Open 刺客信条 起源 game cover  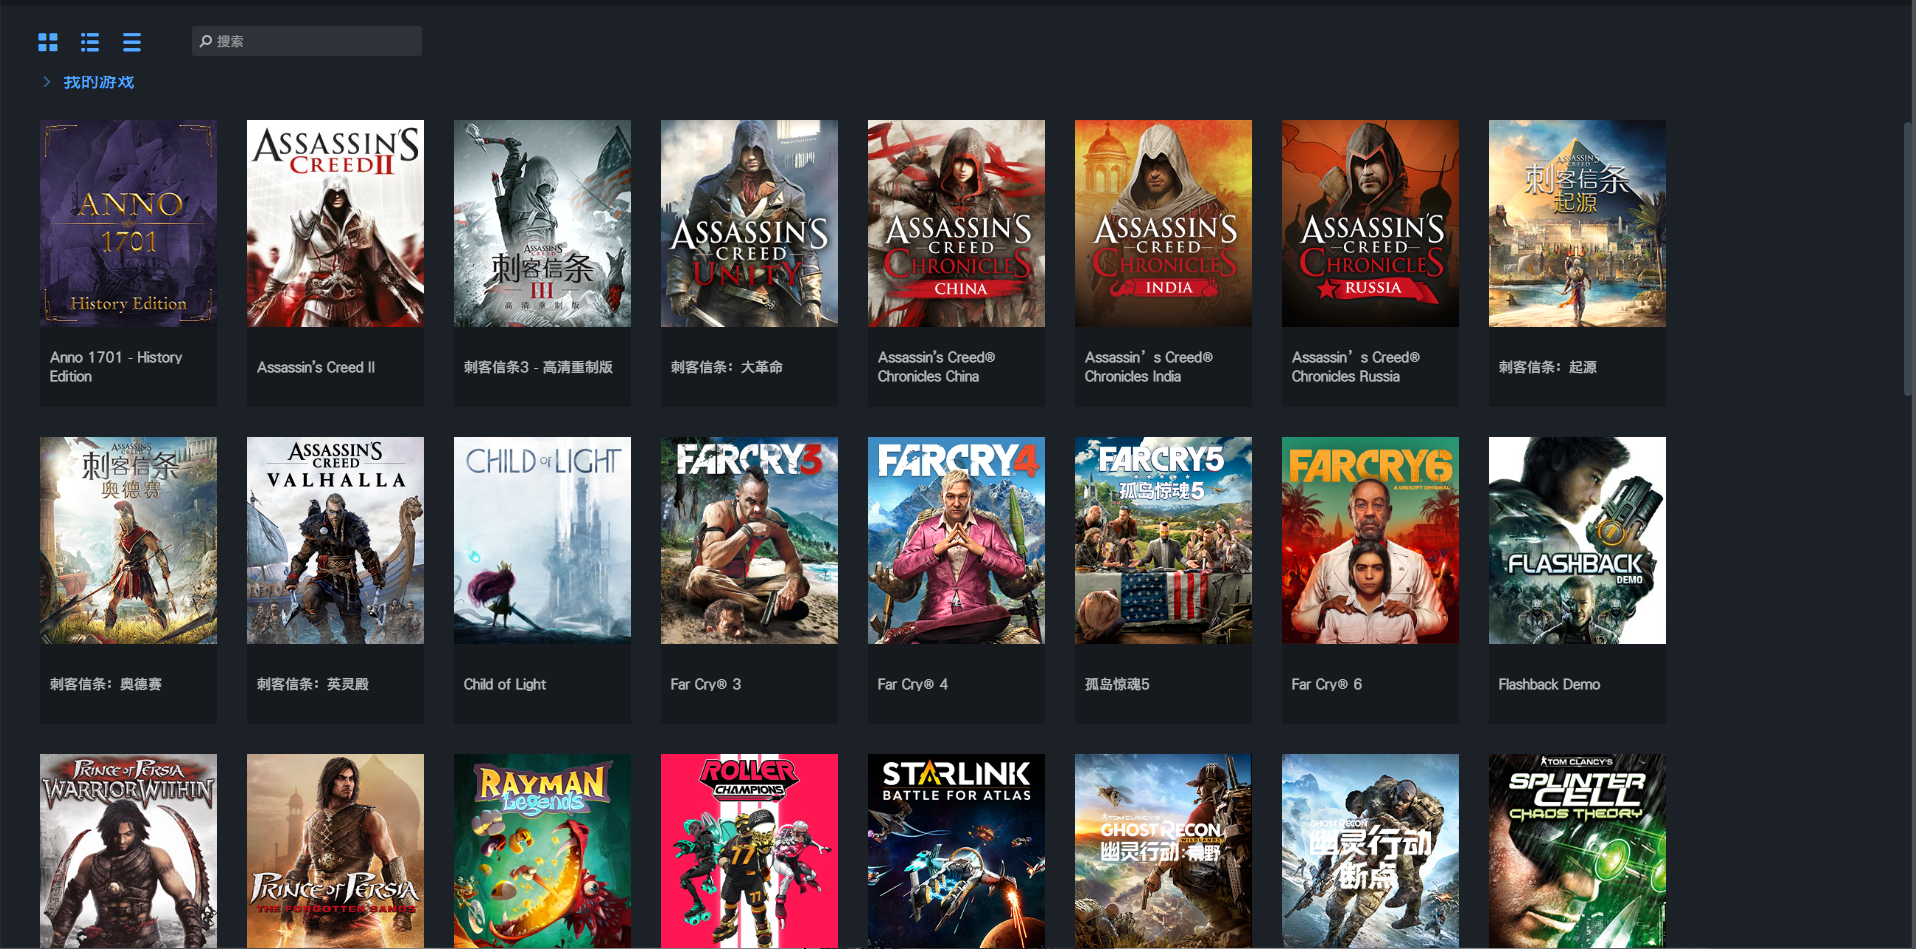point(1577,223)
